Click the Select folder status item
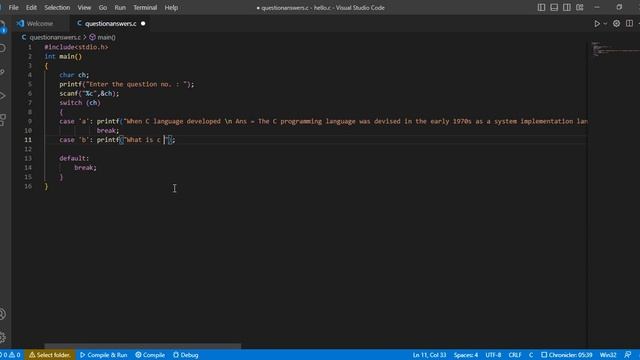Screen dimensions: 640x360 tap(49, 355)
